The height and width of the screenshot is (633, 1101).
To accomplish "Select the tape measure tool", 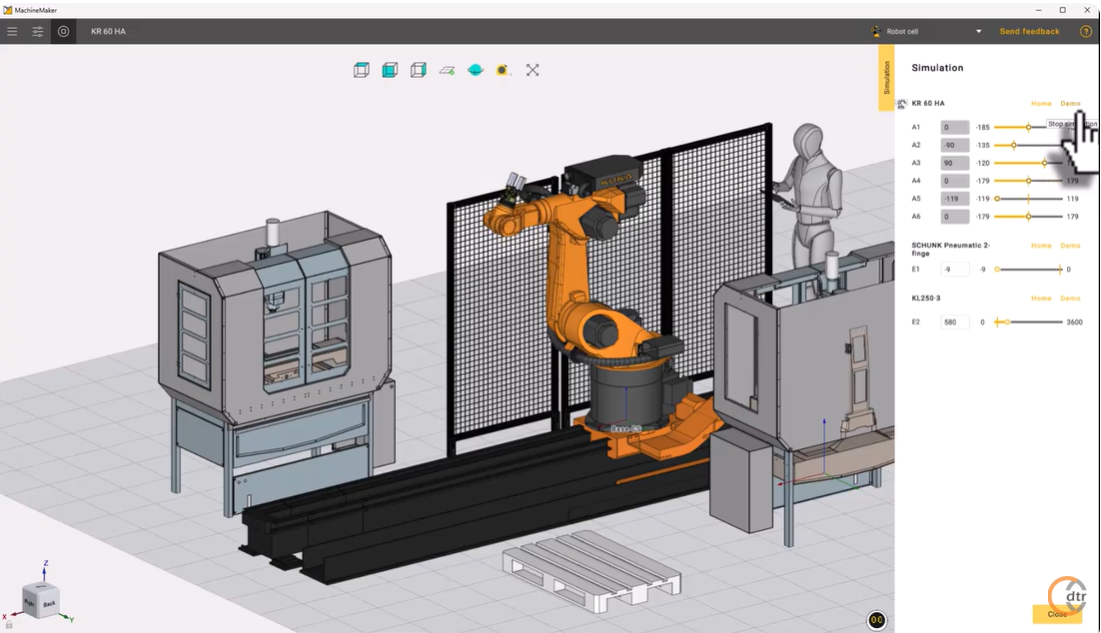I will [503, 70].
